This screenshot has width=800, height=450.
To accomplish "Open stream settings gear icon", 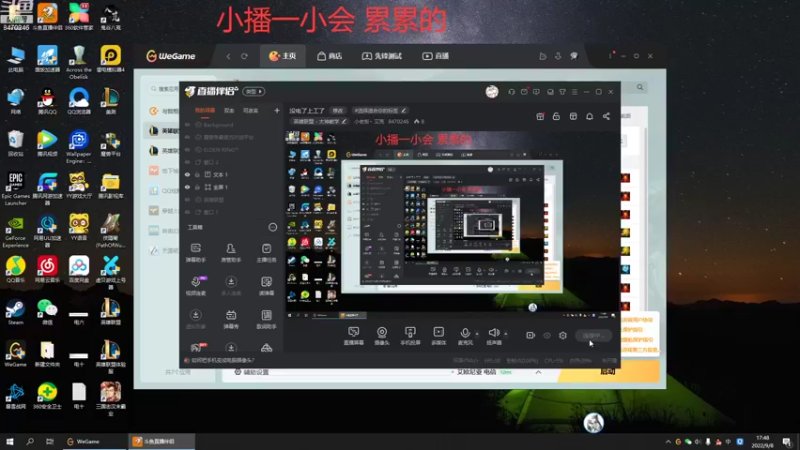I will [563, 335].
